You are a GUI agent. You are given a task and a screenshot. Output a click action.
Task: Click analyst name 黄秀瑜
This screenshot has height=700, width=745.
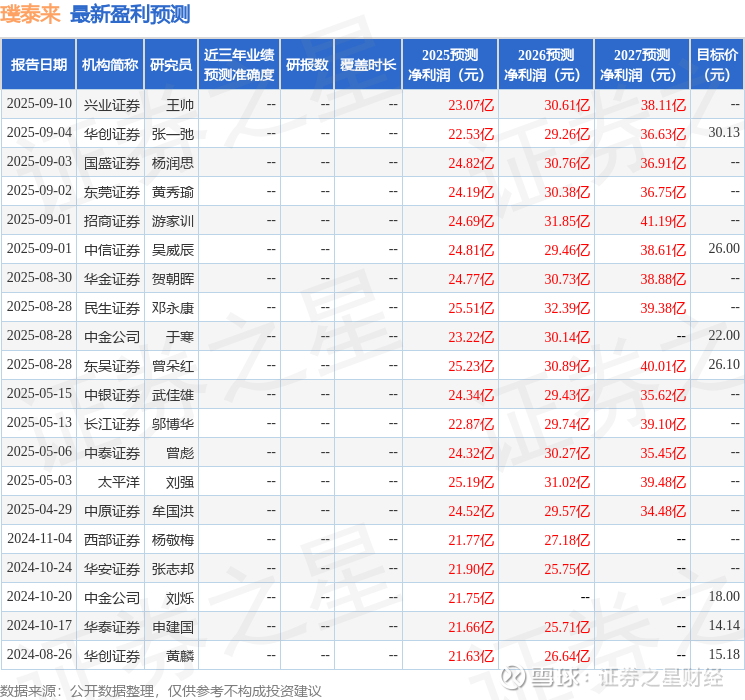pyautogui.click(x=173, y=192)
